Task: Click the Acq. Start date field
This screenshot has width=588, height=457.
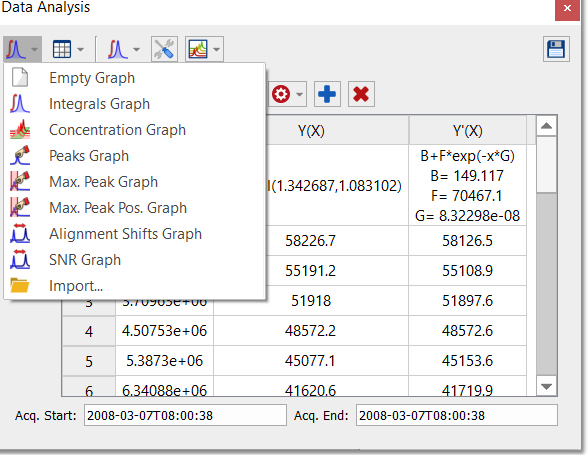Action: pos(185,415)
